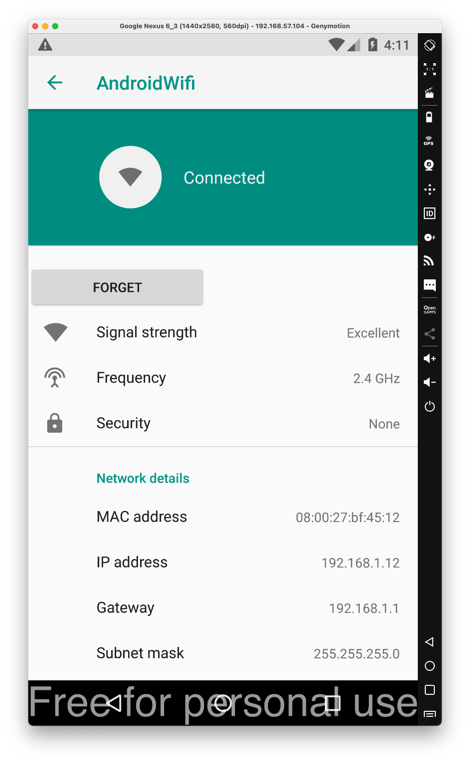Rotate the device with the Genymotion rotate icon
This screenshot has height=763, width=470.
430,45
